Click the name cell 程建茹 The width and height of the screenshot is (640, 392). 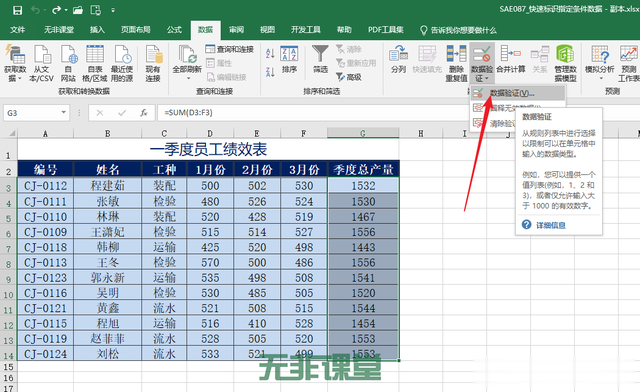107,186
